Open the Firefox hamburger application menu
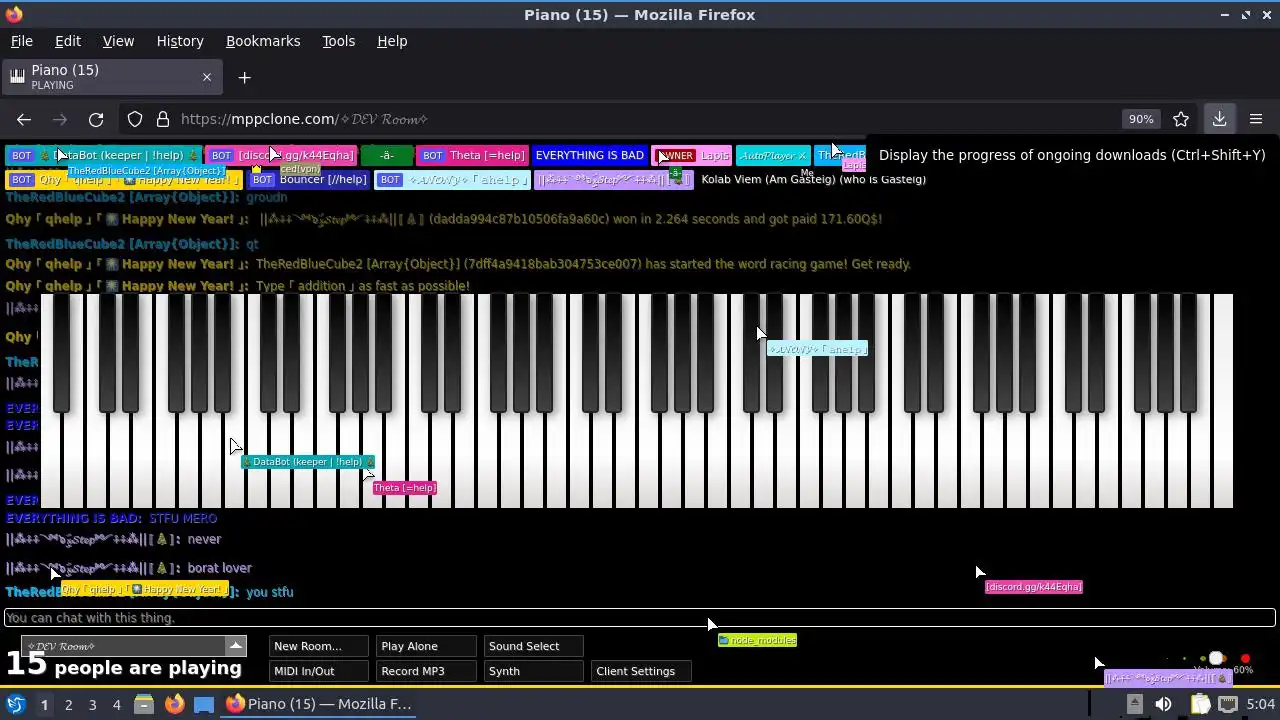 tap(1256, 119)
